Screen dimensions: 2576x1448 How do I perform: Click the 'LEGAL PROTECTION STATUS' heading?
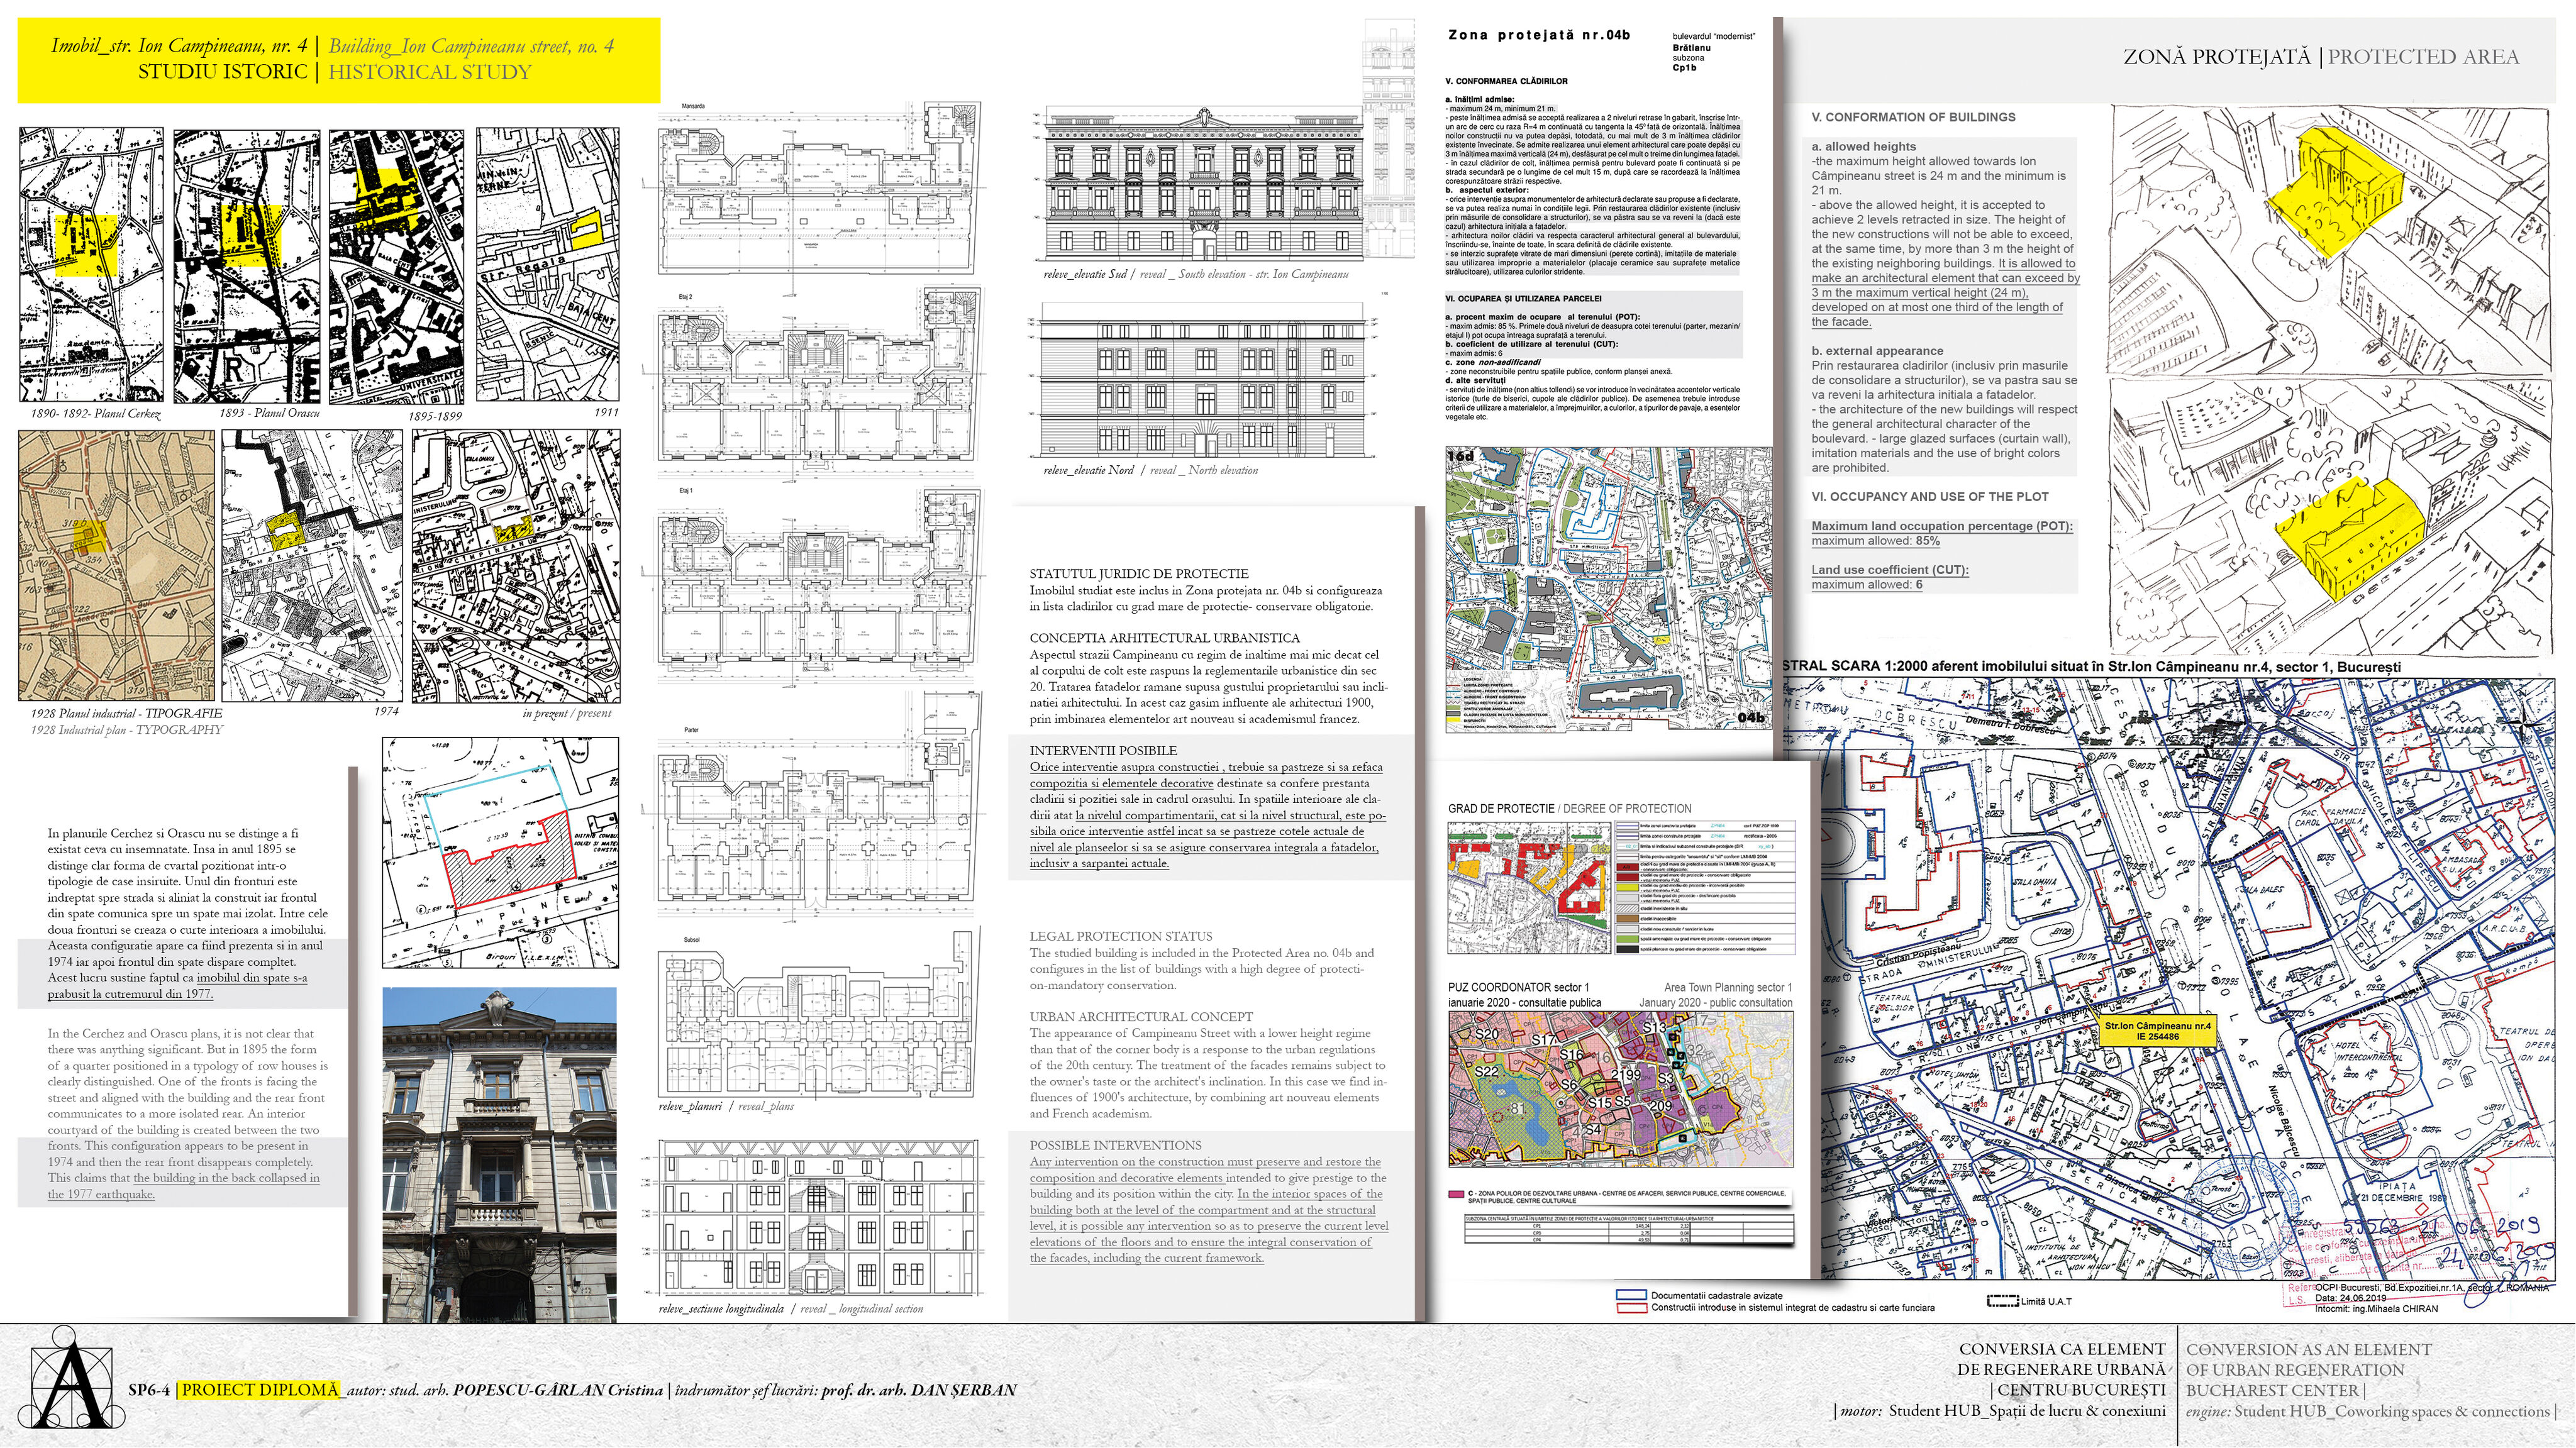(1121, 937)
